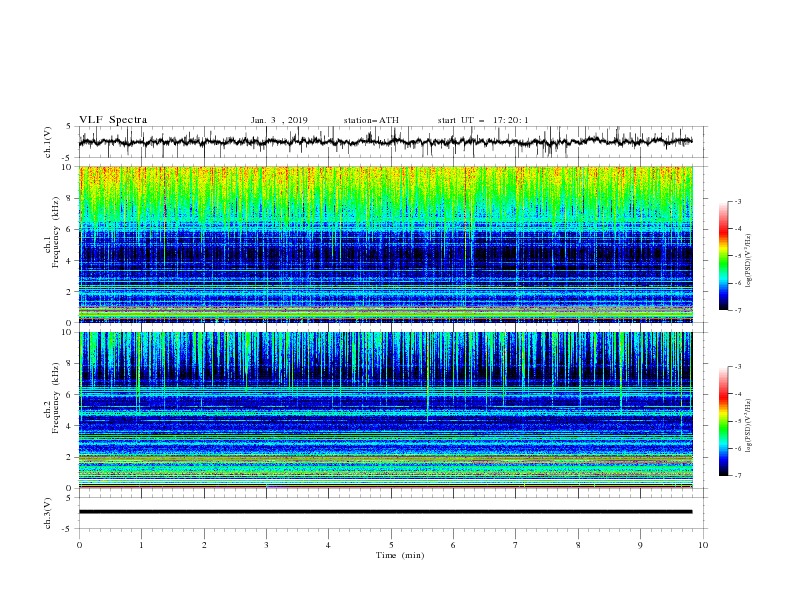Screen dimensions: 792x612
Task: Click the ch.1 spectrogram panel
Action: point(386,244)
